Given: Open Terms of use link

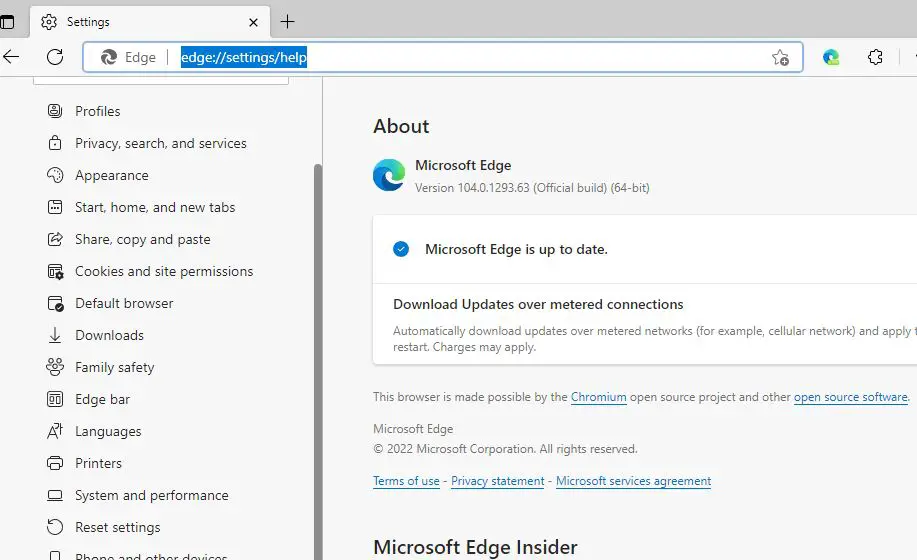Looking at the screenshot, I should [x=406, y=481].
